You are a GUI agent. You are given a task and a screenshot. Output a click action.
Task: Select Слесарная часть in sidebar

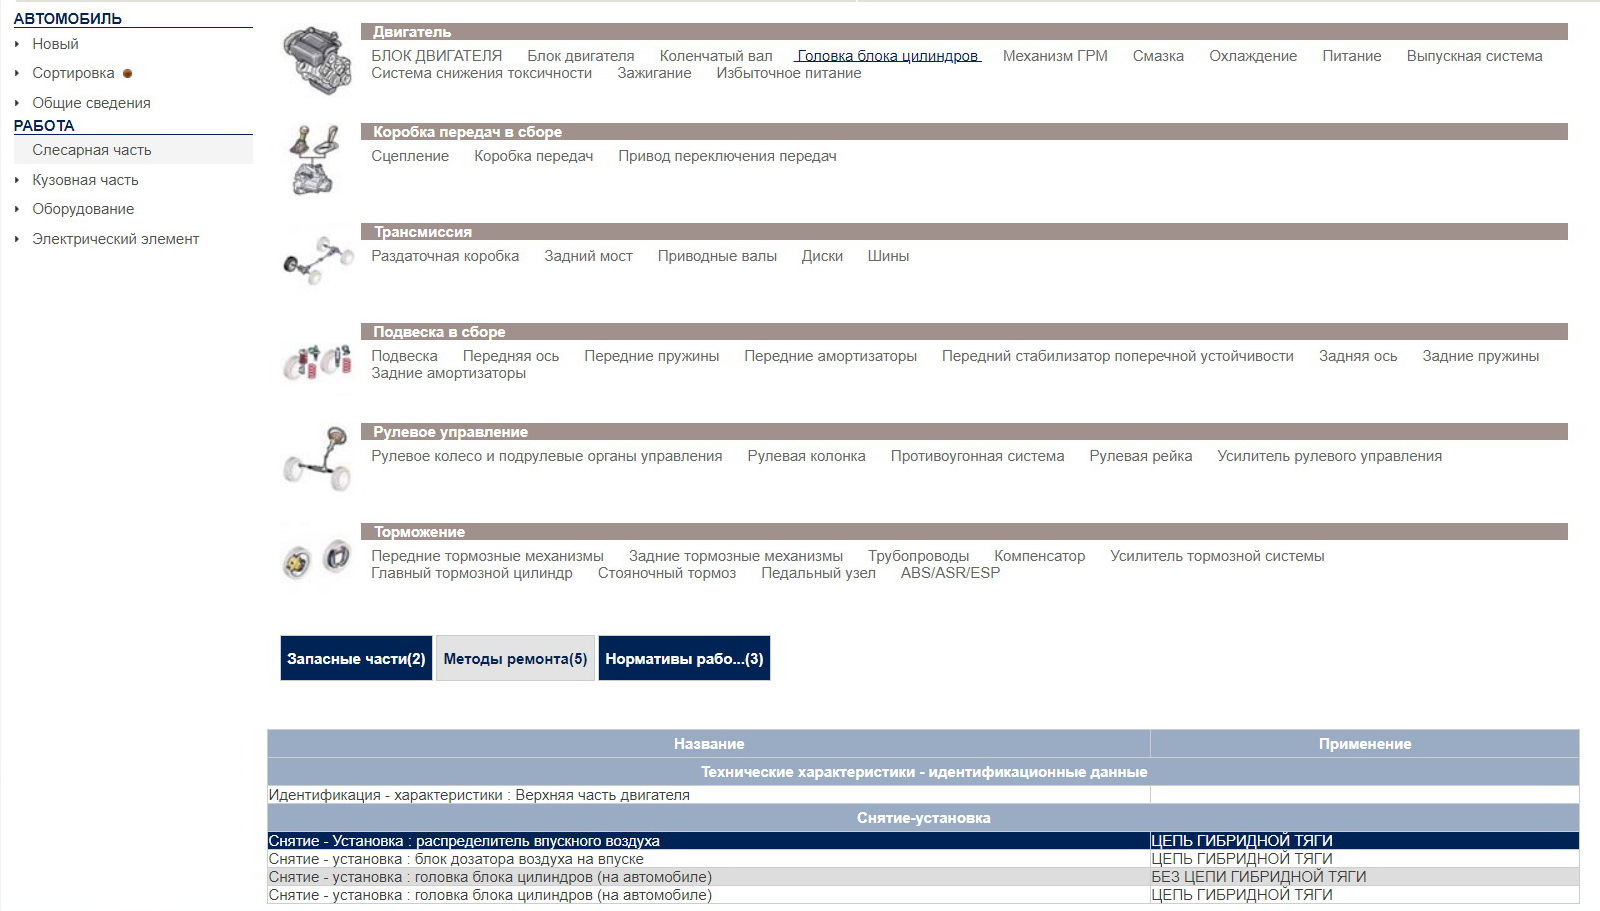pyautogui.click(x=92, y=150)
